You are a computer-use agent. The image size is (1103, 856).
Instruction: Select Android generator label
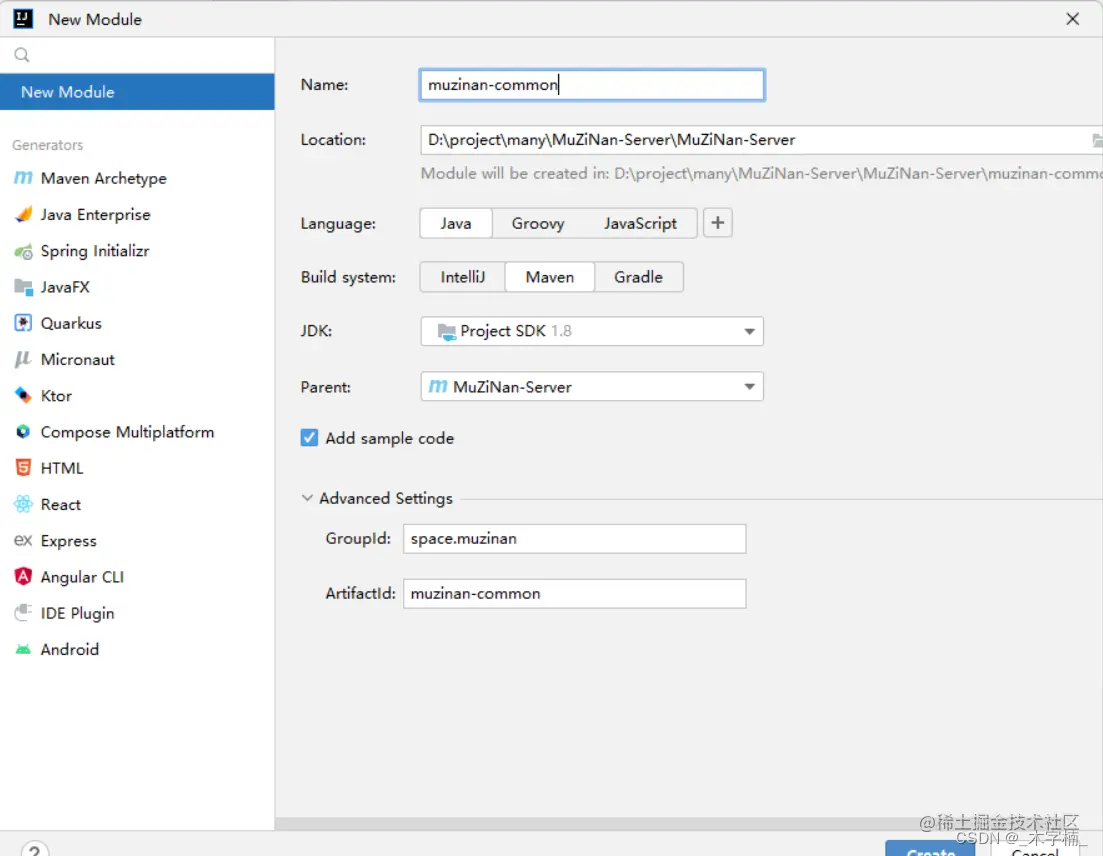point(70,649)
